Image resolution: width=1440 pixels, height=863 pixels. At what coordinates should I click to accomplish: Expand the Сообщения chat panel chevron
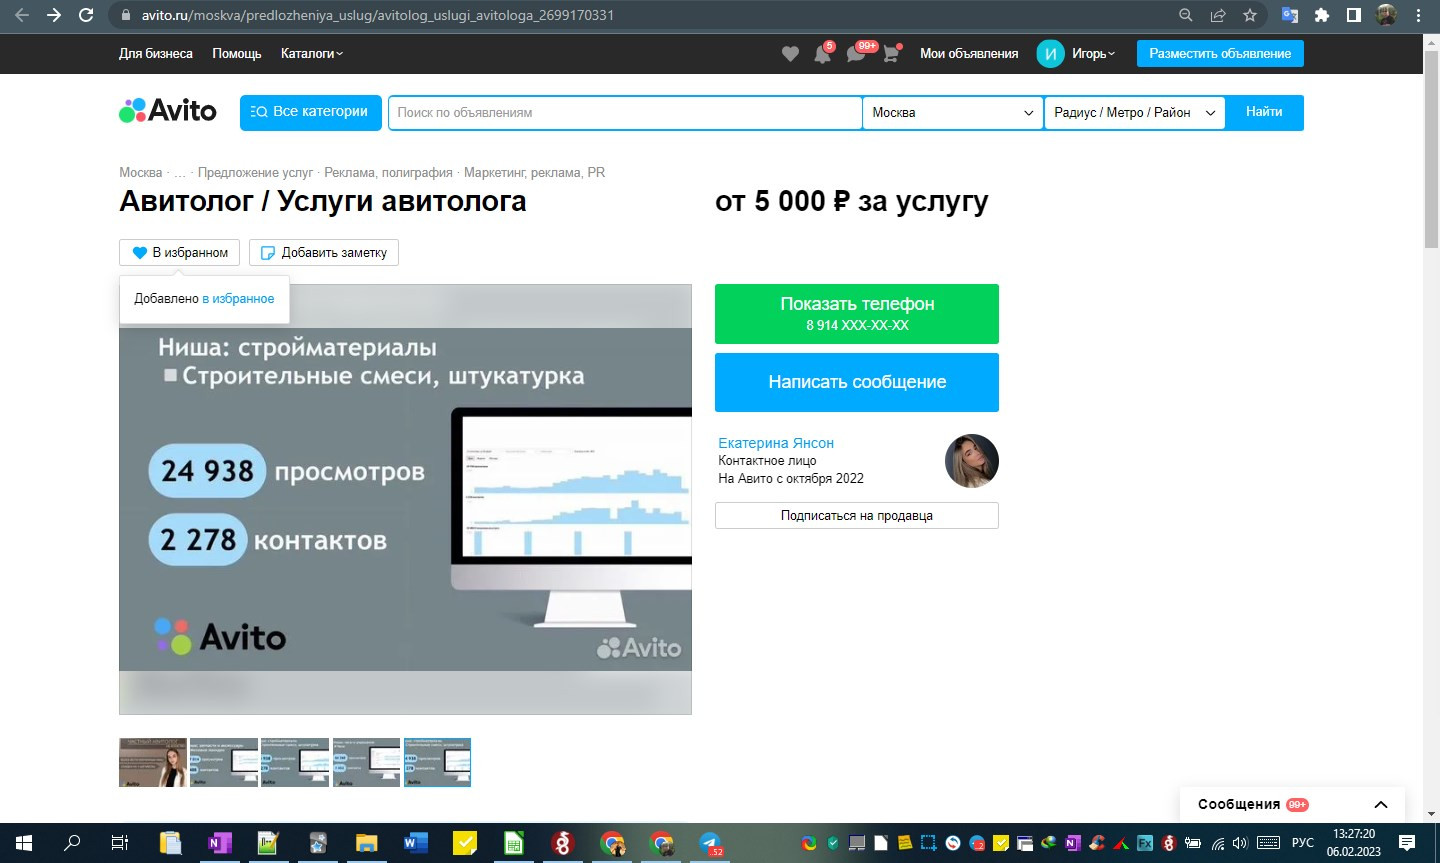click(x=1381, y=805)
